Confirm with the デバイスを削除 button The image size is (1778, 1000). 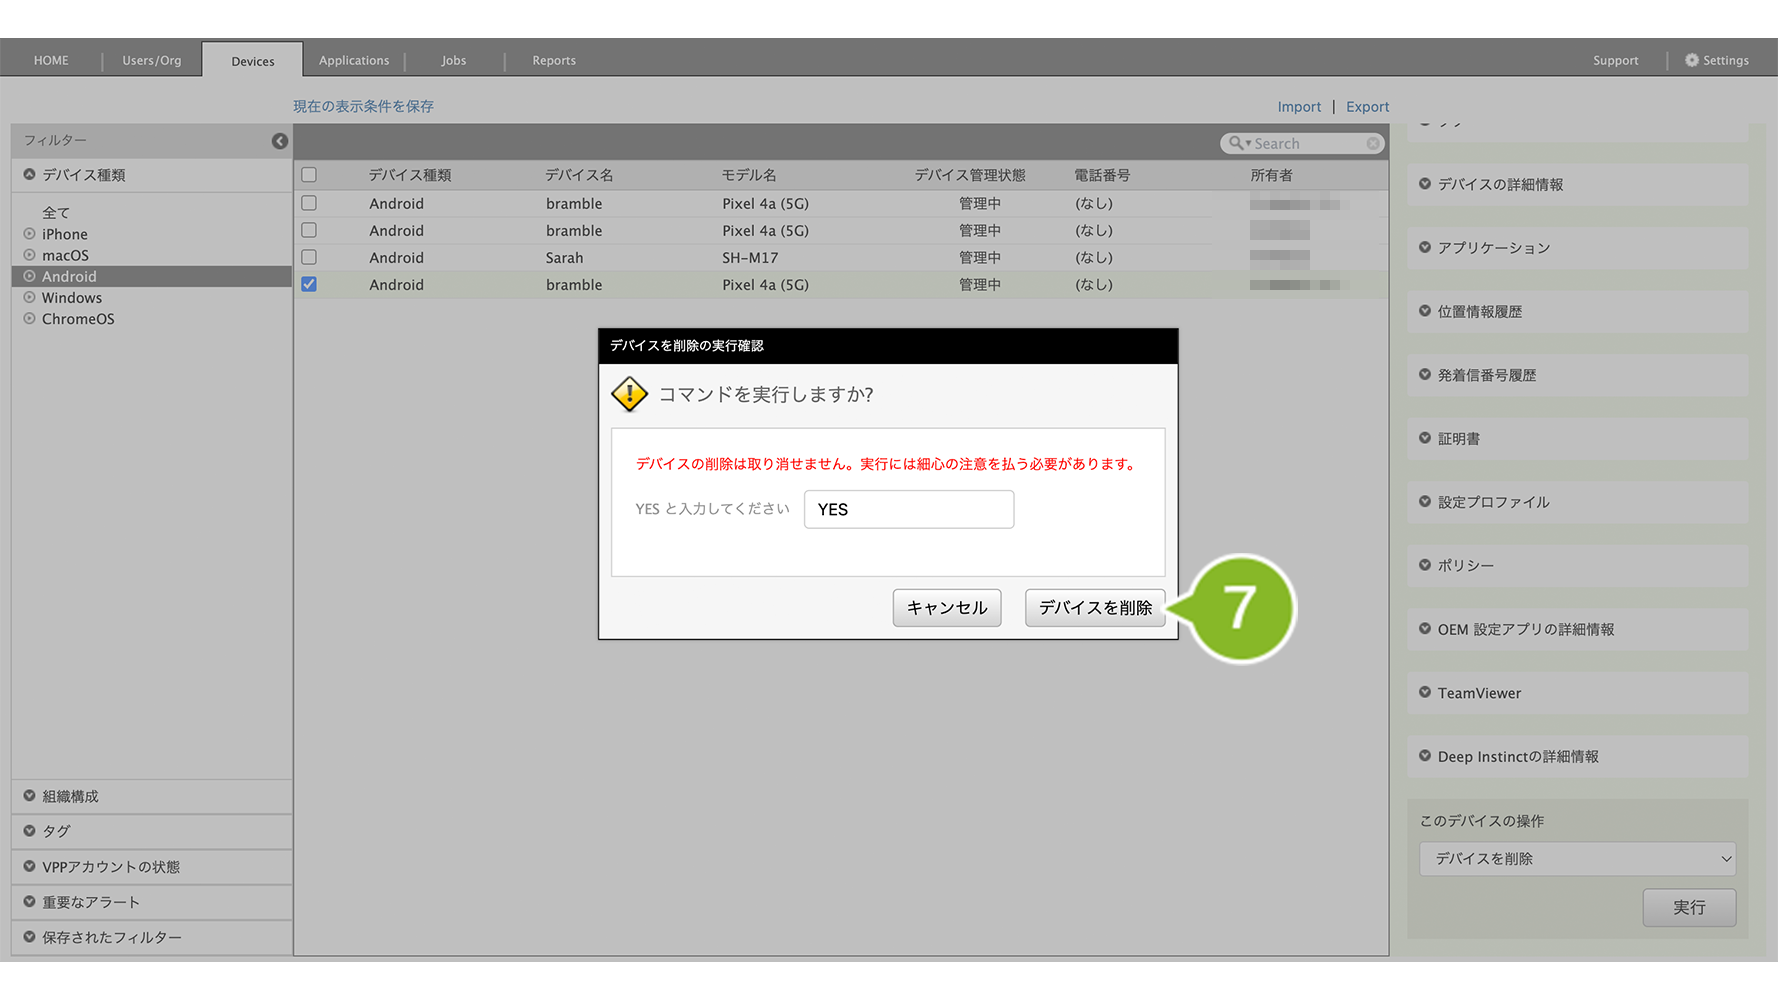coord(1094,608)
